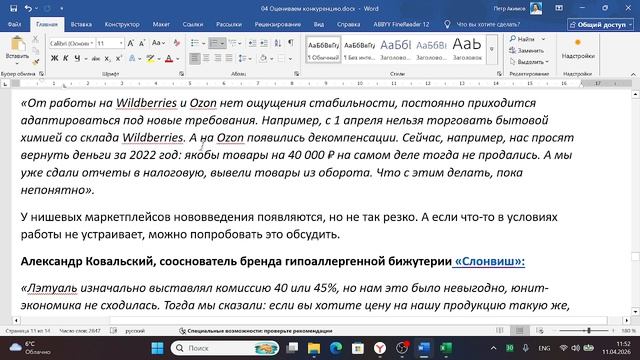This screenshot has height=360, width=640.
Task: Open Microsoft Edge from the taskbar
Action: click(x=336, y=348)
